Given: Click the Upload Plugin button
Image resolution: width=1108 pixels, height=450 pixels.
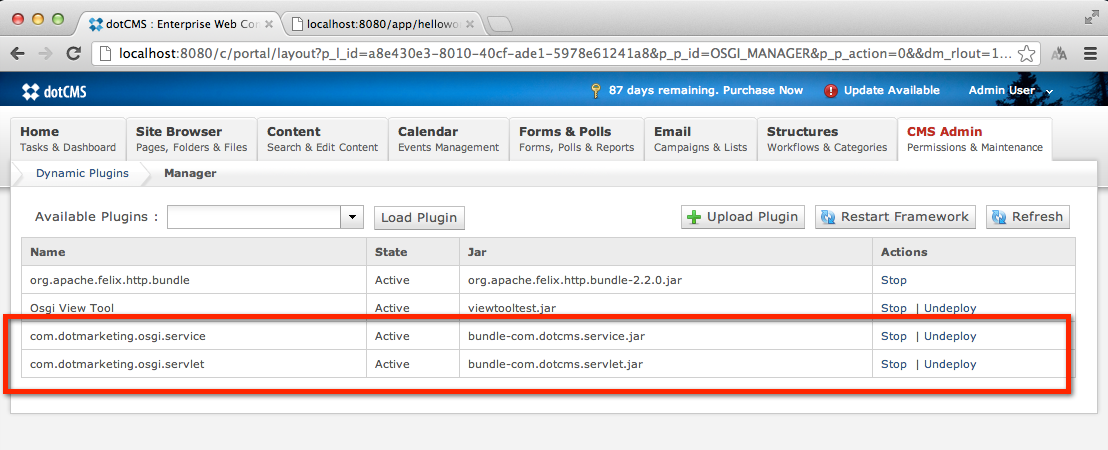Looking at the screenshot, I should (743, 217).
